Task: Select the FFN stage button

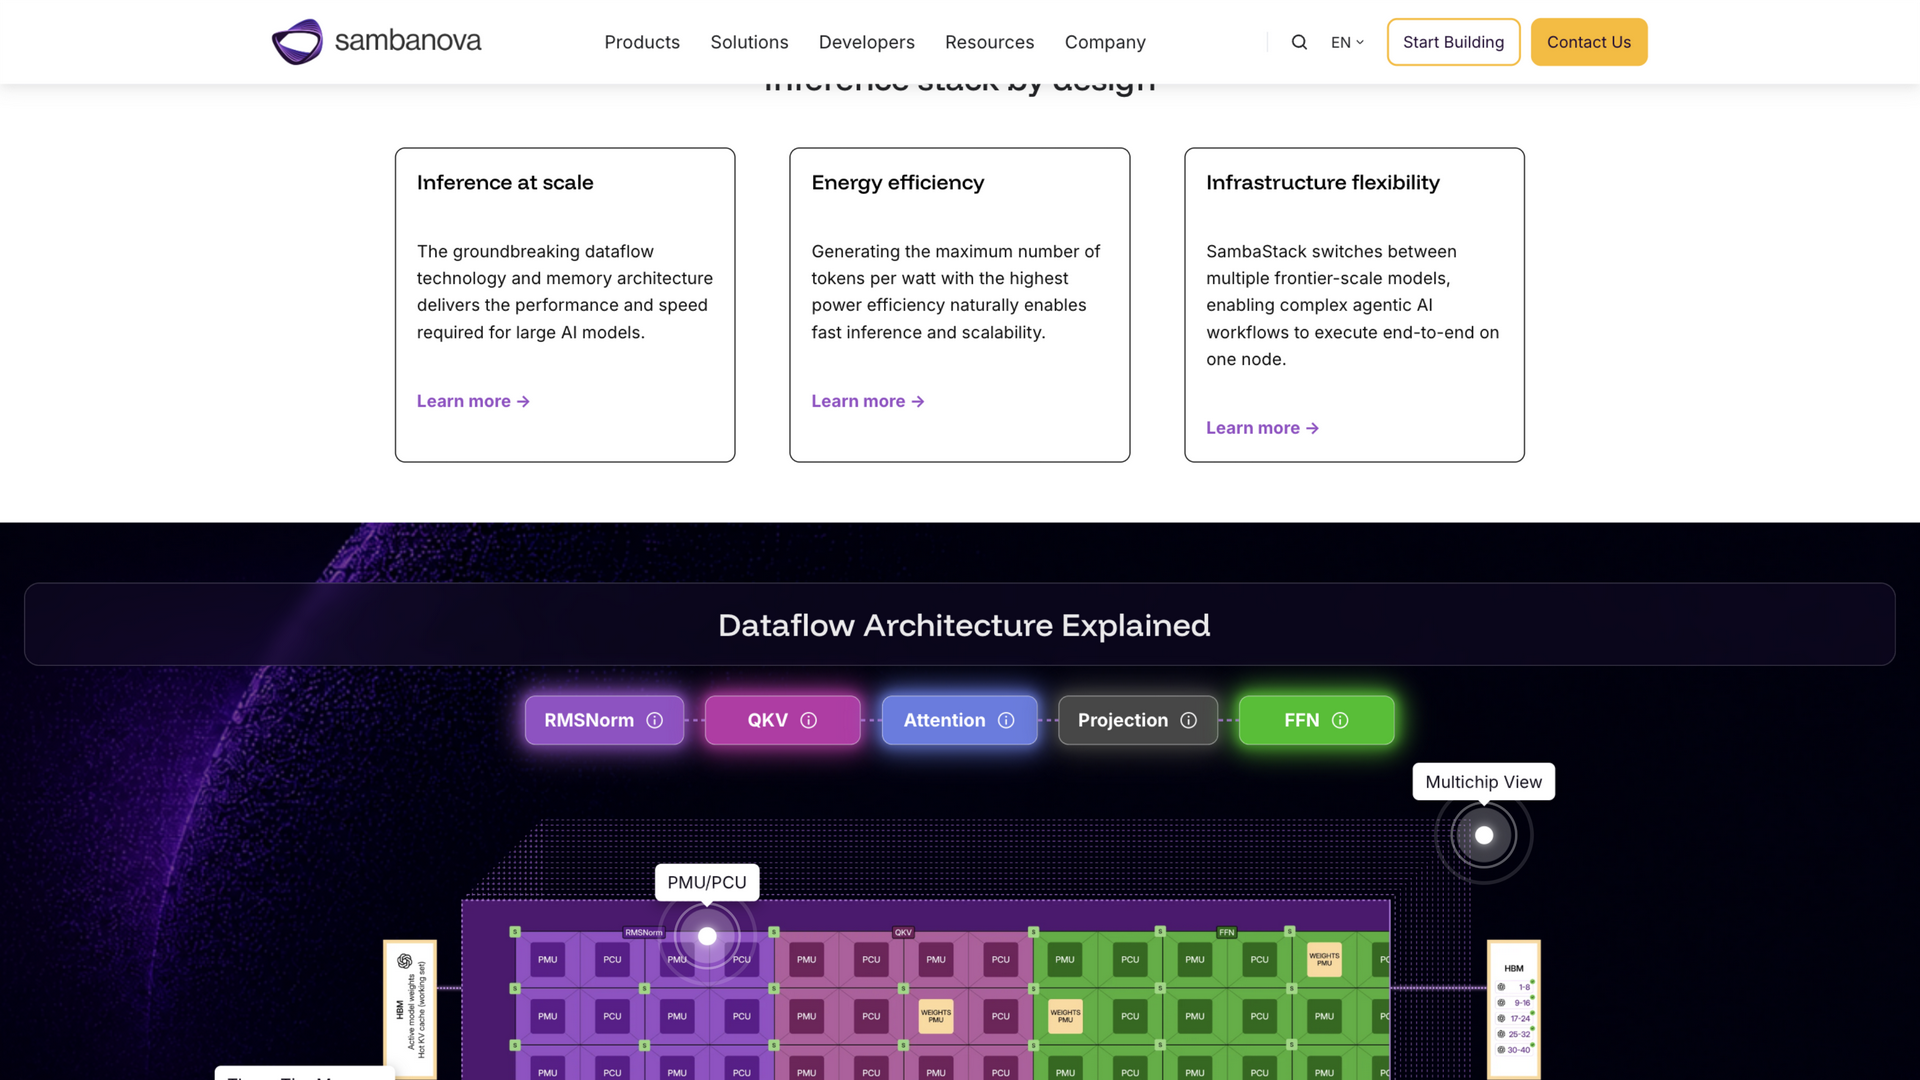Action: click(1316, 720)
